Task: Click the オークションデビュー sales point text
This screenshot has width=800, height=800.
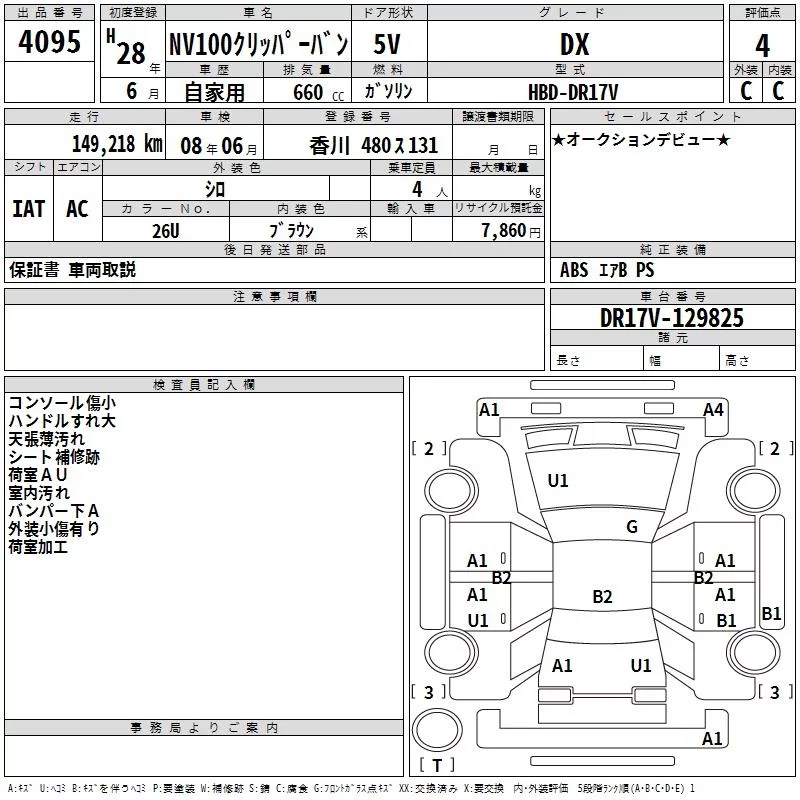Action: tap(641, 140)
